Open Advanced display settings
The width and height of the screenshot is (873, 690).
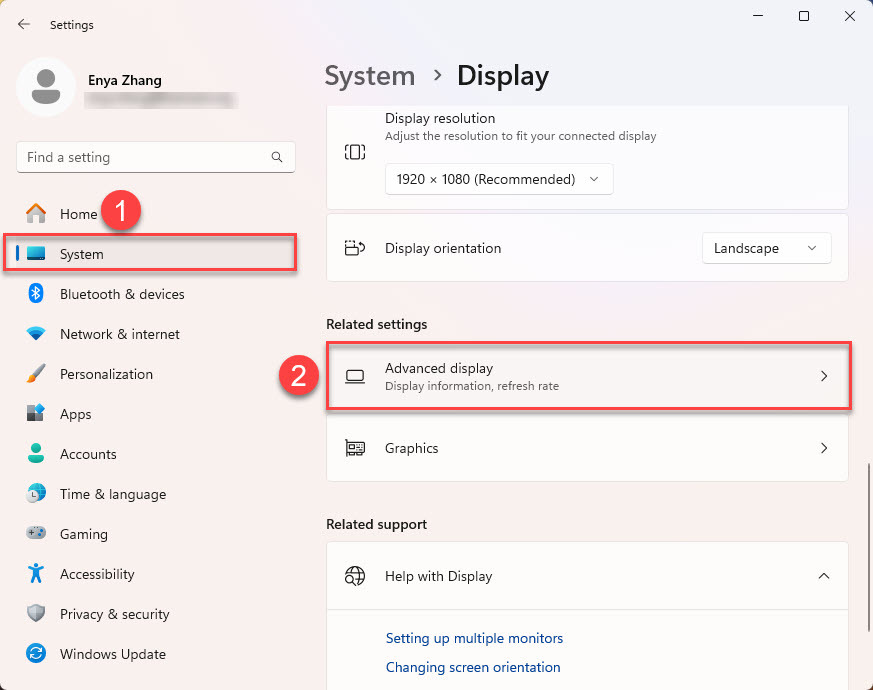tap(588, 376)
